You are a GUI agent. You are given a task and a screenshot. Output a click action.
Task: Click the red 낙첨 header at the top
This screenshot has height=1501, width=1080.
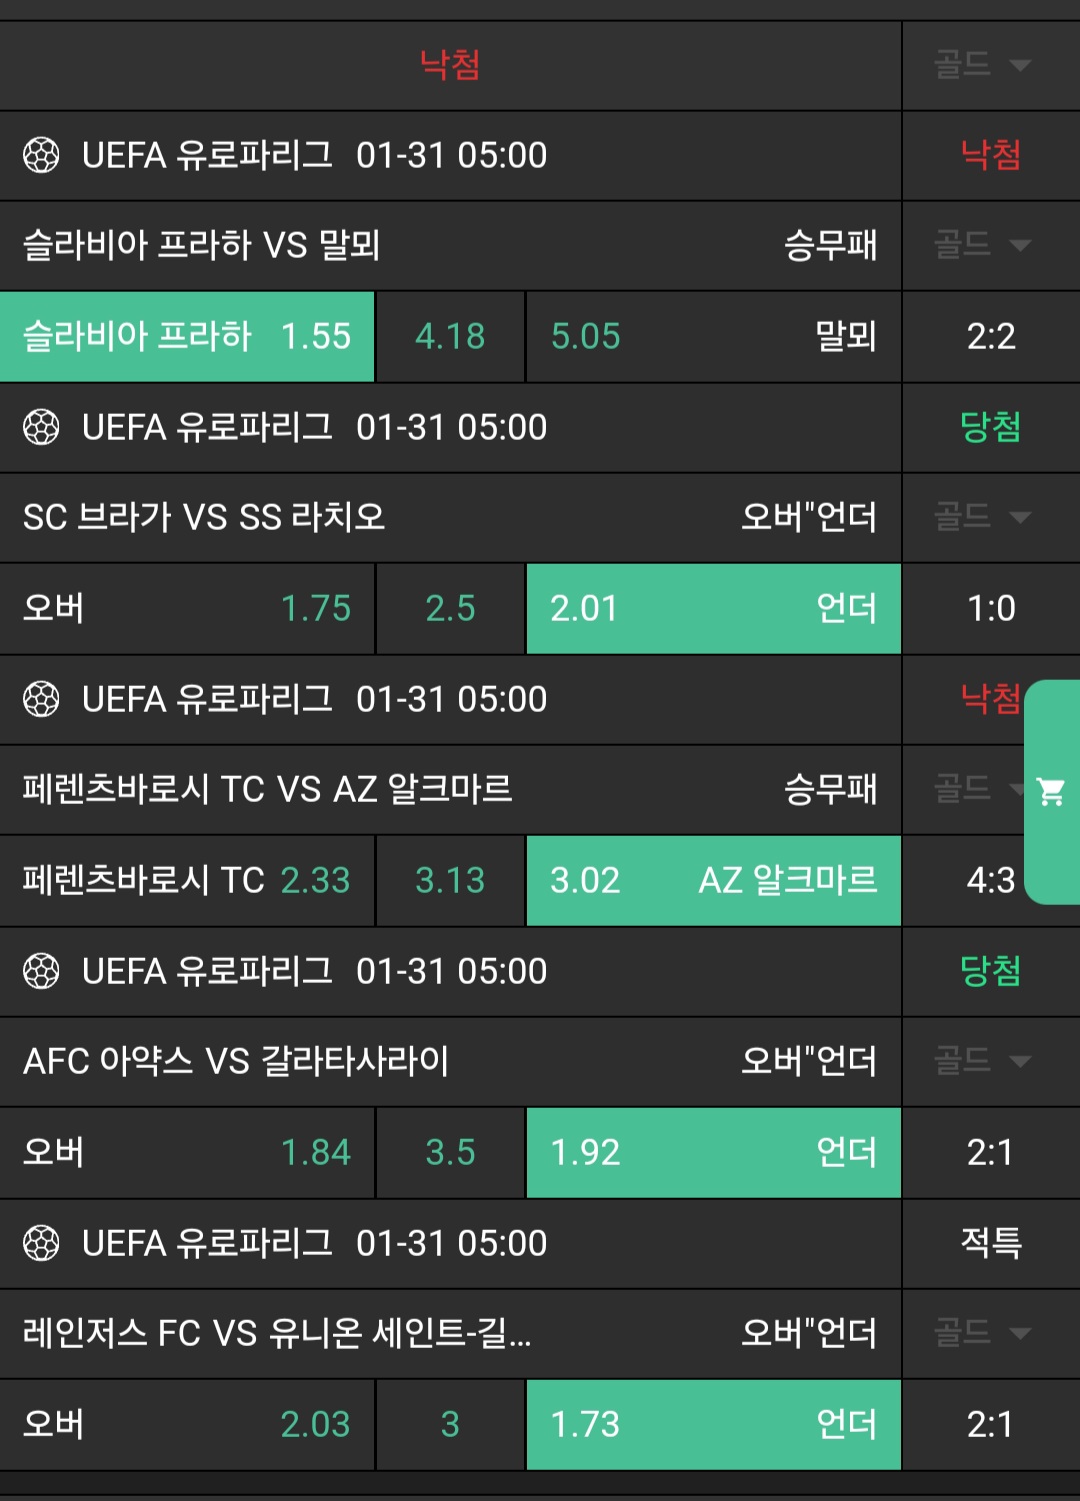(450, 65)
